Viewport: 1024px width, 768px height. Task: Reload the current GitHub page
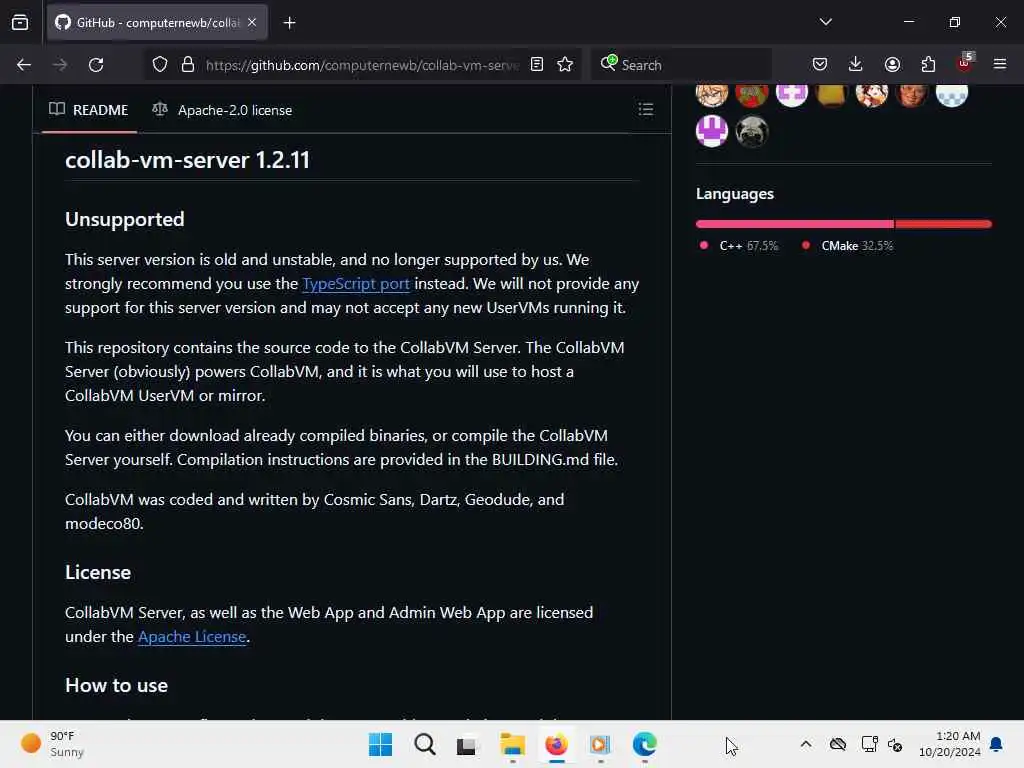click(x=96, y=65)
